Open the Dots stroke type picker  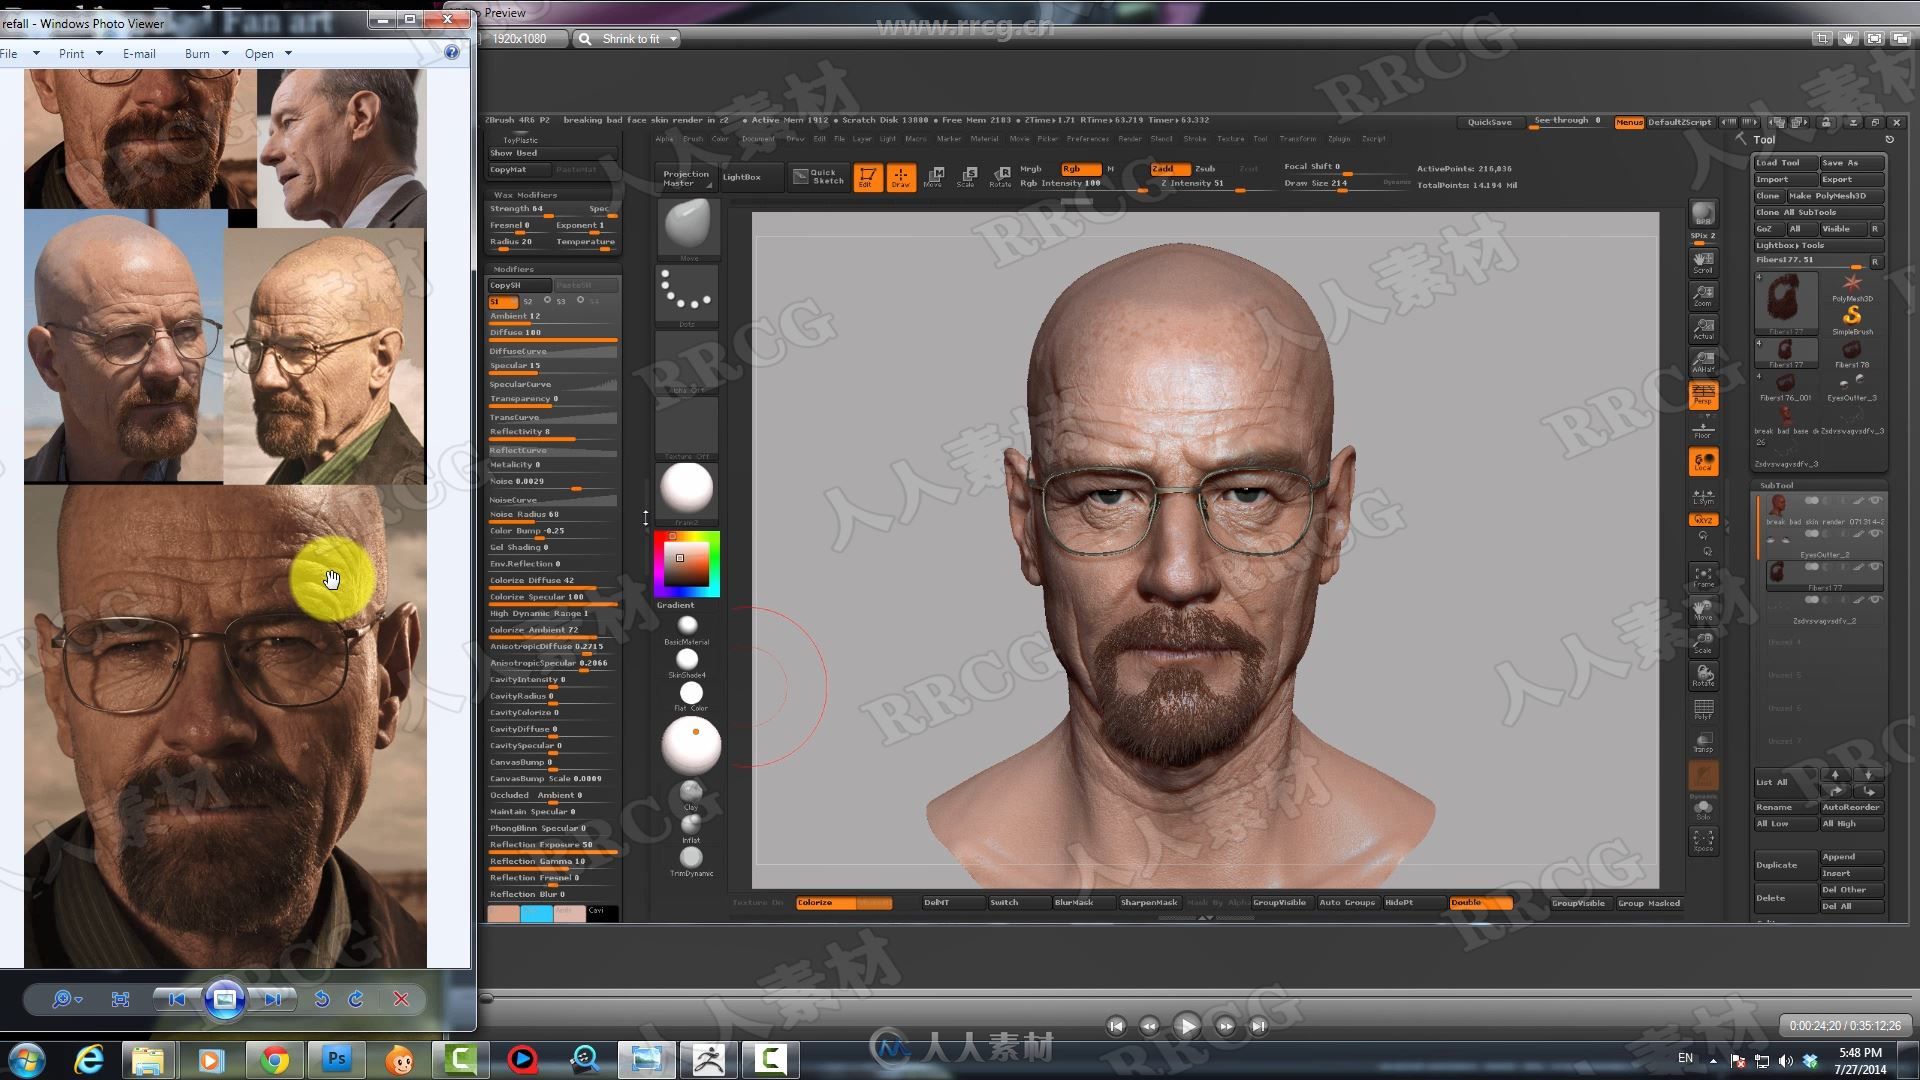[x=687, y=294]
